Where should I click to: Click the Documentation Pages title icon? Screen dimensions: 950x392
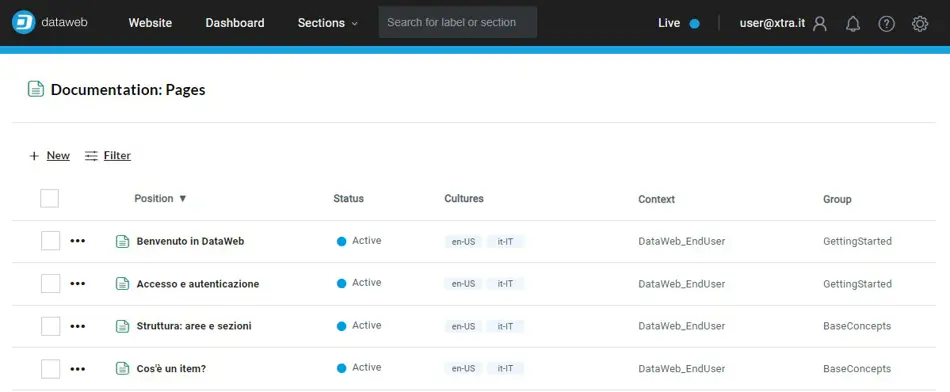(x=36, y=90)
